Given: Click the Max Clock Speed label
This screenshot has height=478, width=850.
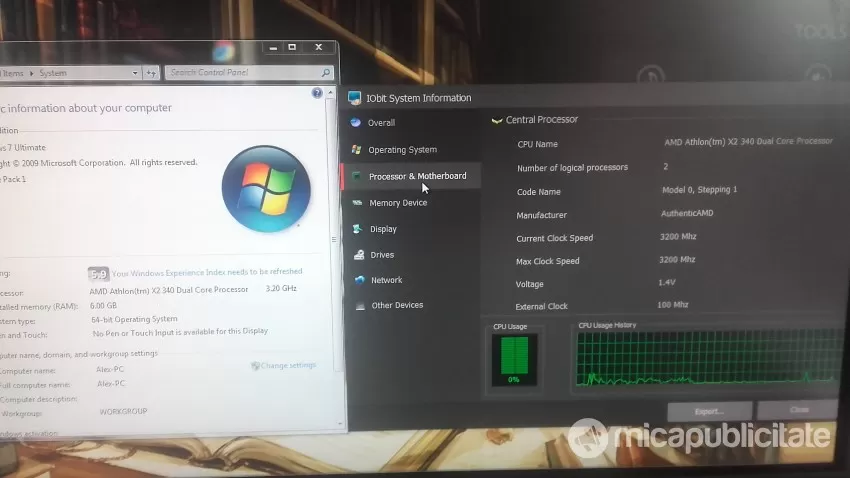Looking at the screenshot, I should [548, 261].
